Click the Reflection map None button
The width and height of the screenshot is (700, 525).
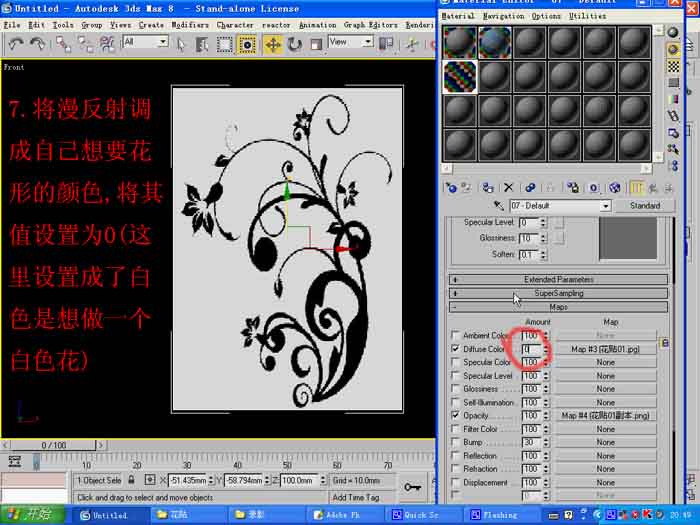pyautogui.click(x=605, y=456)
